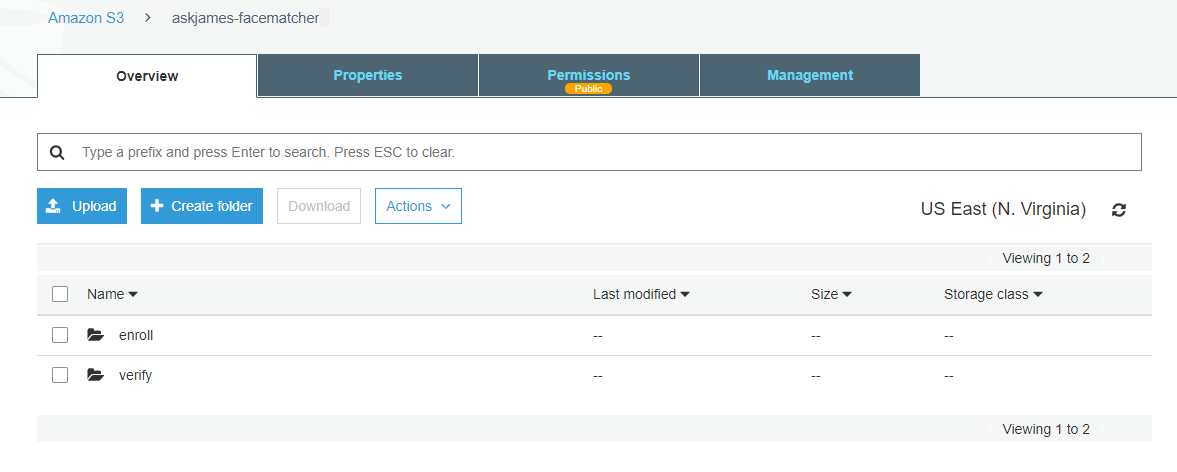
Task: Tick the checkbox for verify folder
Action: coord(60,375)
